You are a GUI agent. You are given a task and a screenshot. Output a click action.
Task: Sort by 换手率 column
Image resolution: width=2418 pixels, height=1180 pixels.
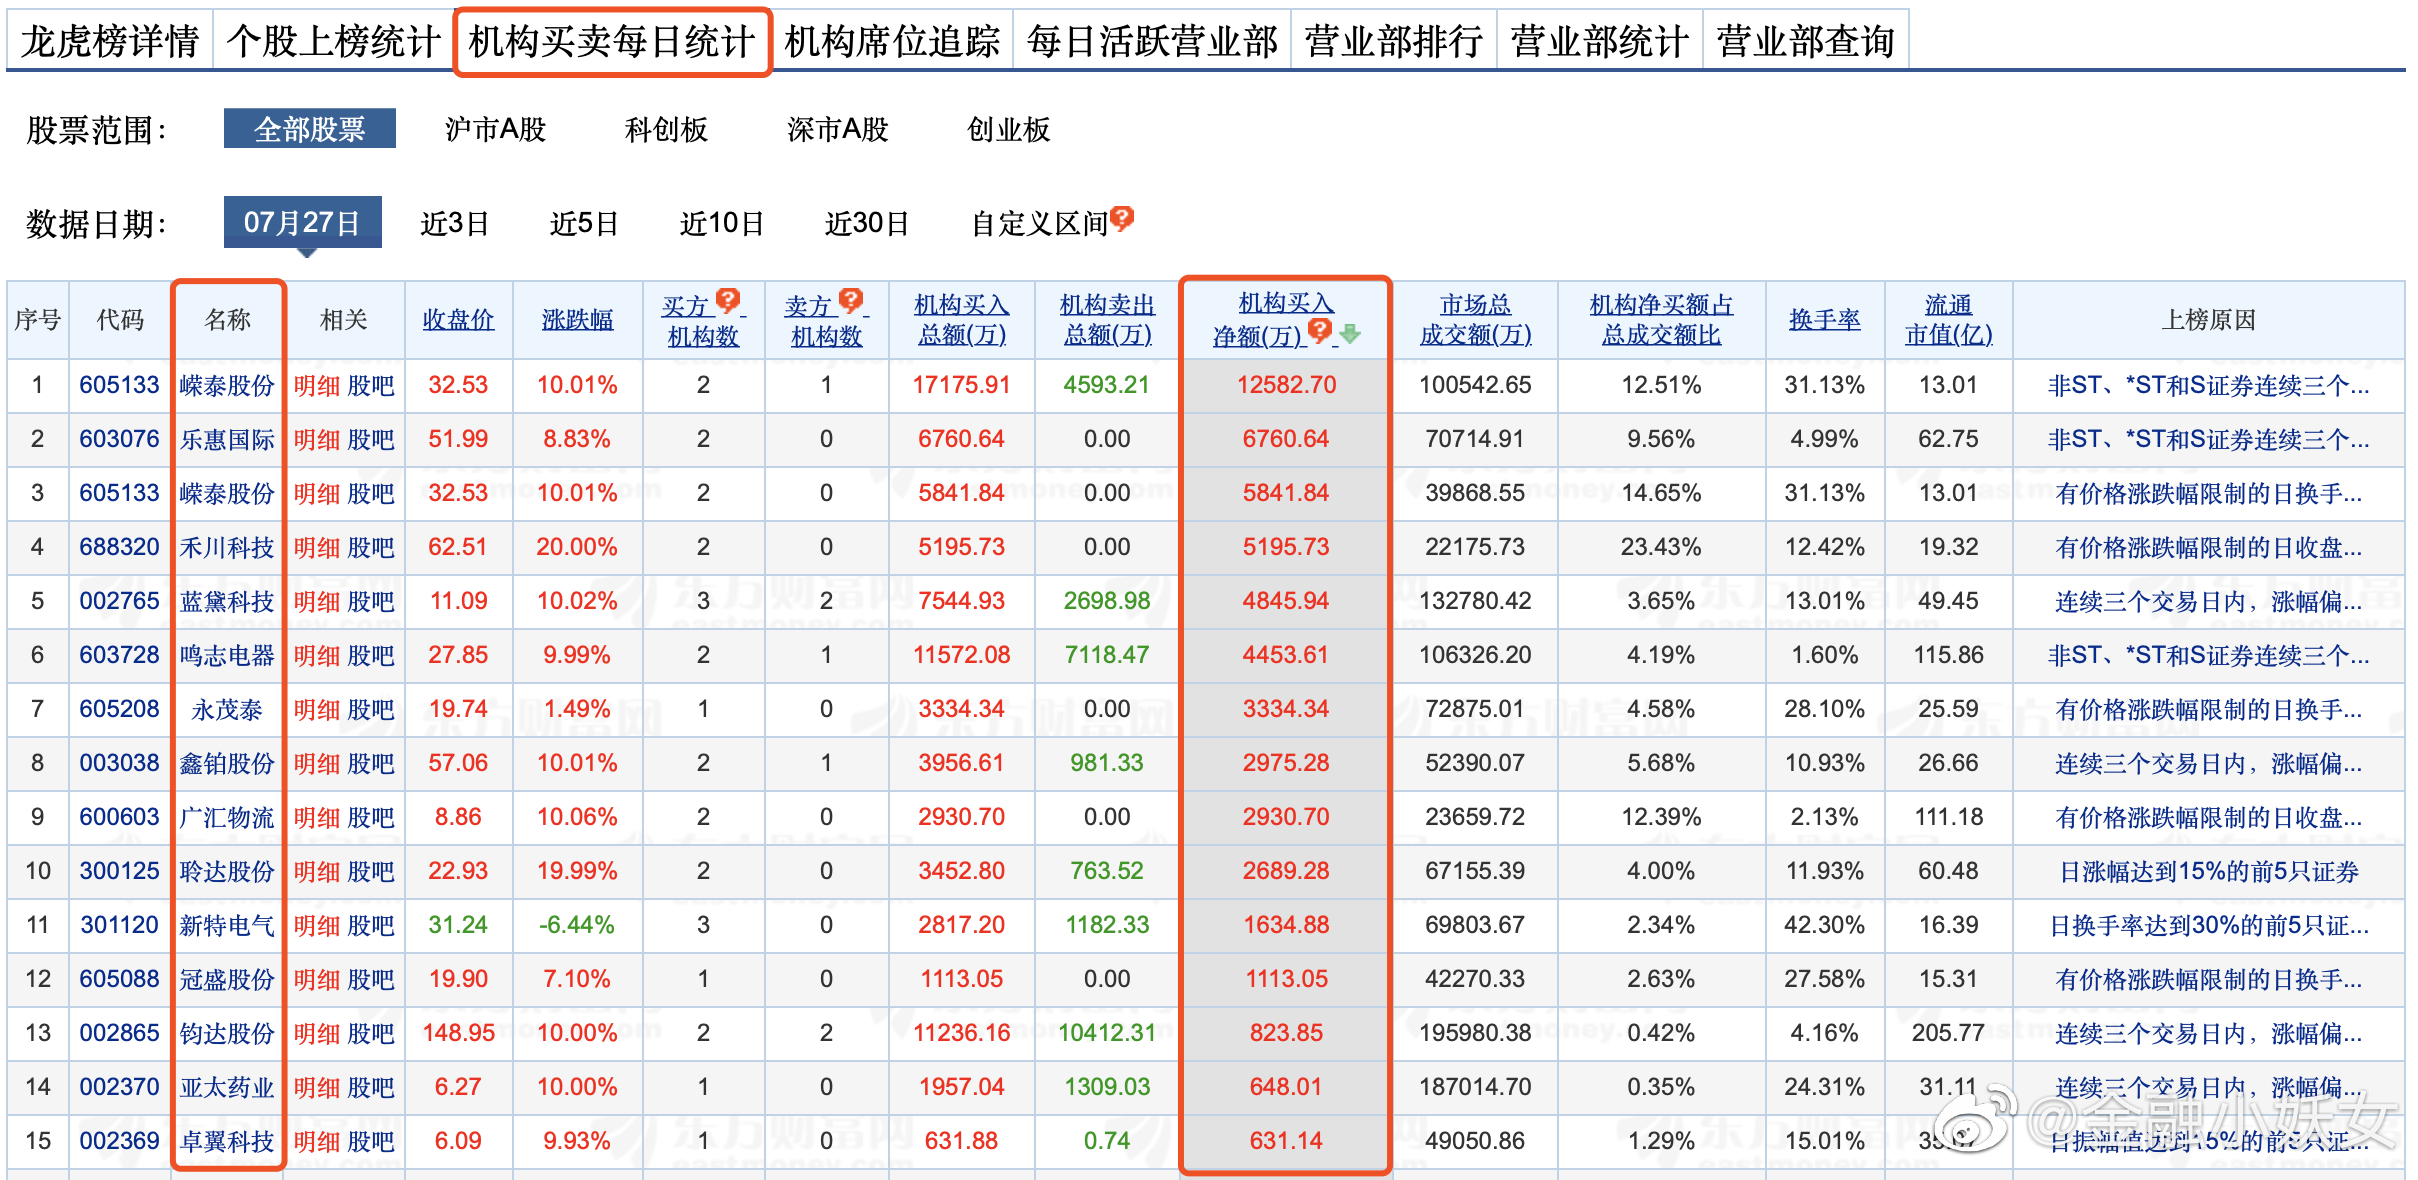pyautogui.click(x=1825, y=320)
